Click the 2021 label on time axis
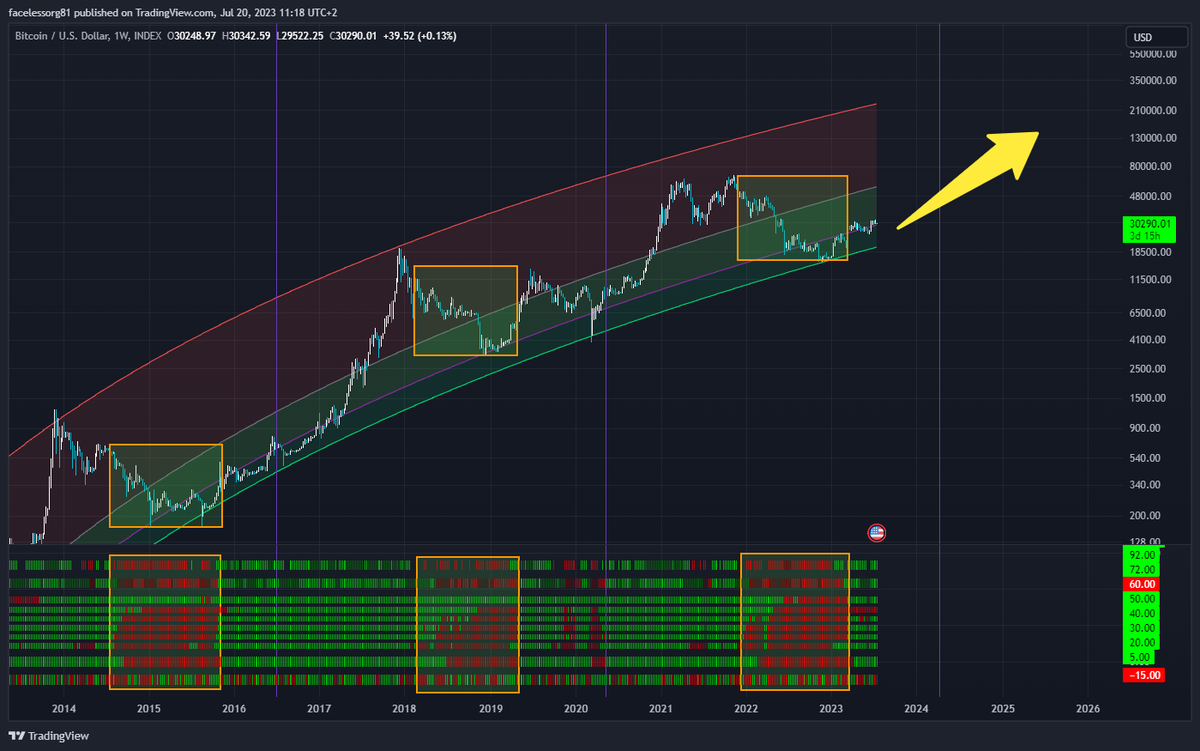Viewport: 1200px width, 751px height. pos(661,708)
